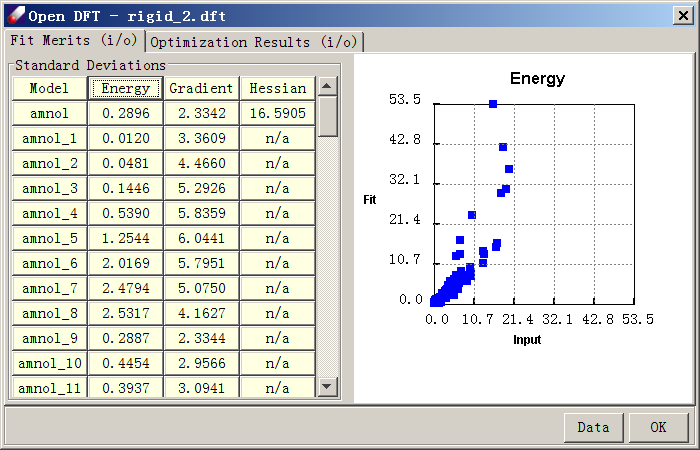The width and height of the screenshot is (700, 450).
Task: Click gradient value 4.4660
Action: 201,163
